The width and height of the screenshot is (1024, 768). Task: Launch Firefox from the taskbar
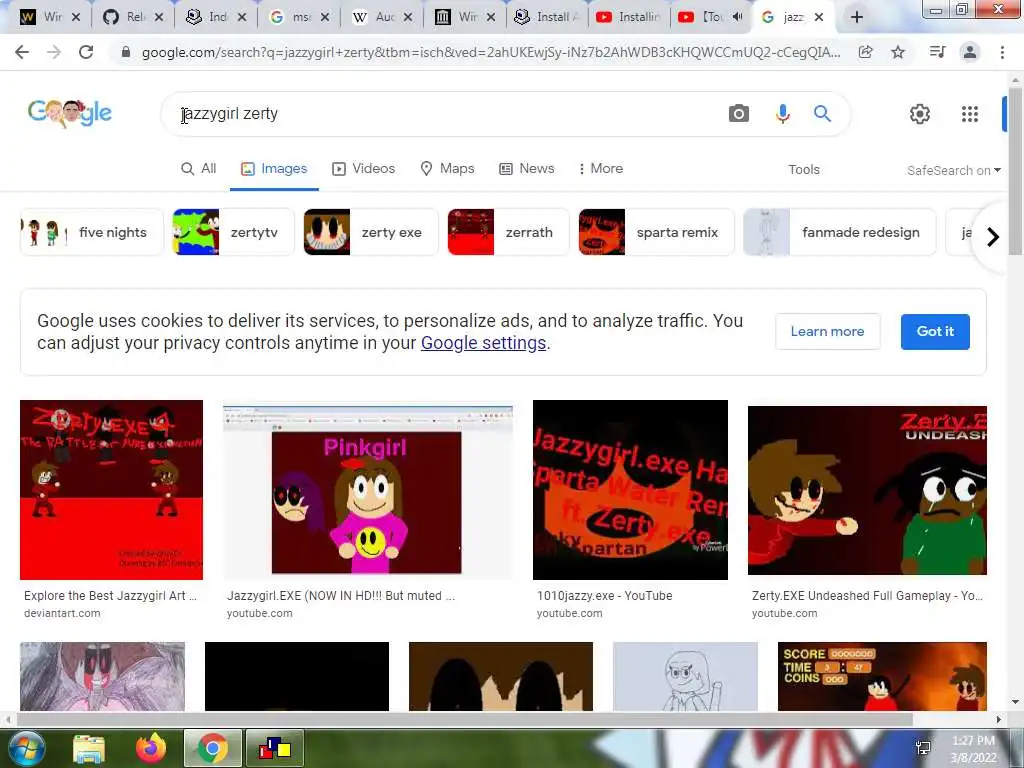tap(151, 748)
